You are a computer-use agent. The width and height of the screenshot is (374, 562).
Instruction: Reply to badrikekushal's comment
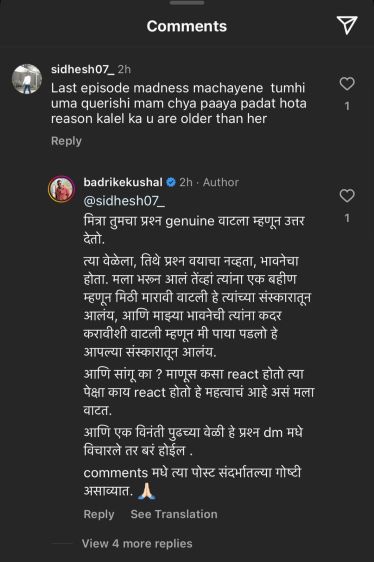click(x=99, y=514)
